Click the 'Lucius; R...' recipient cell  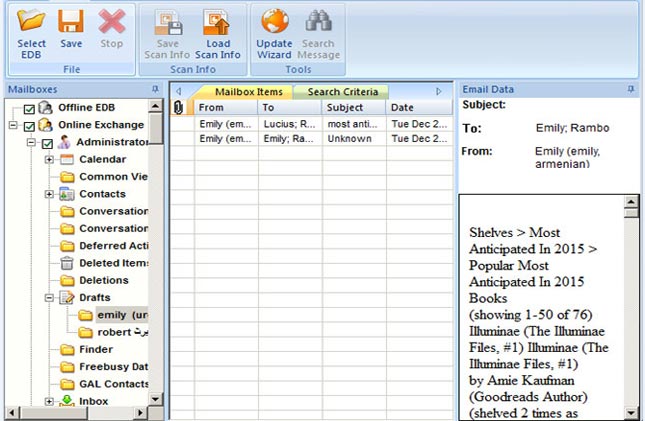coord(290,124)
